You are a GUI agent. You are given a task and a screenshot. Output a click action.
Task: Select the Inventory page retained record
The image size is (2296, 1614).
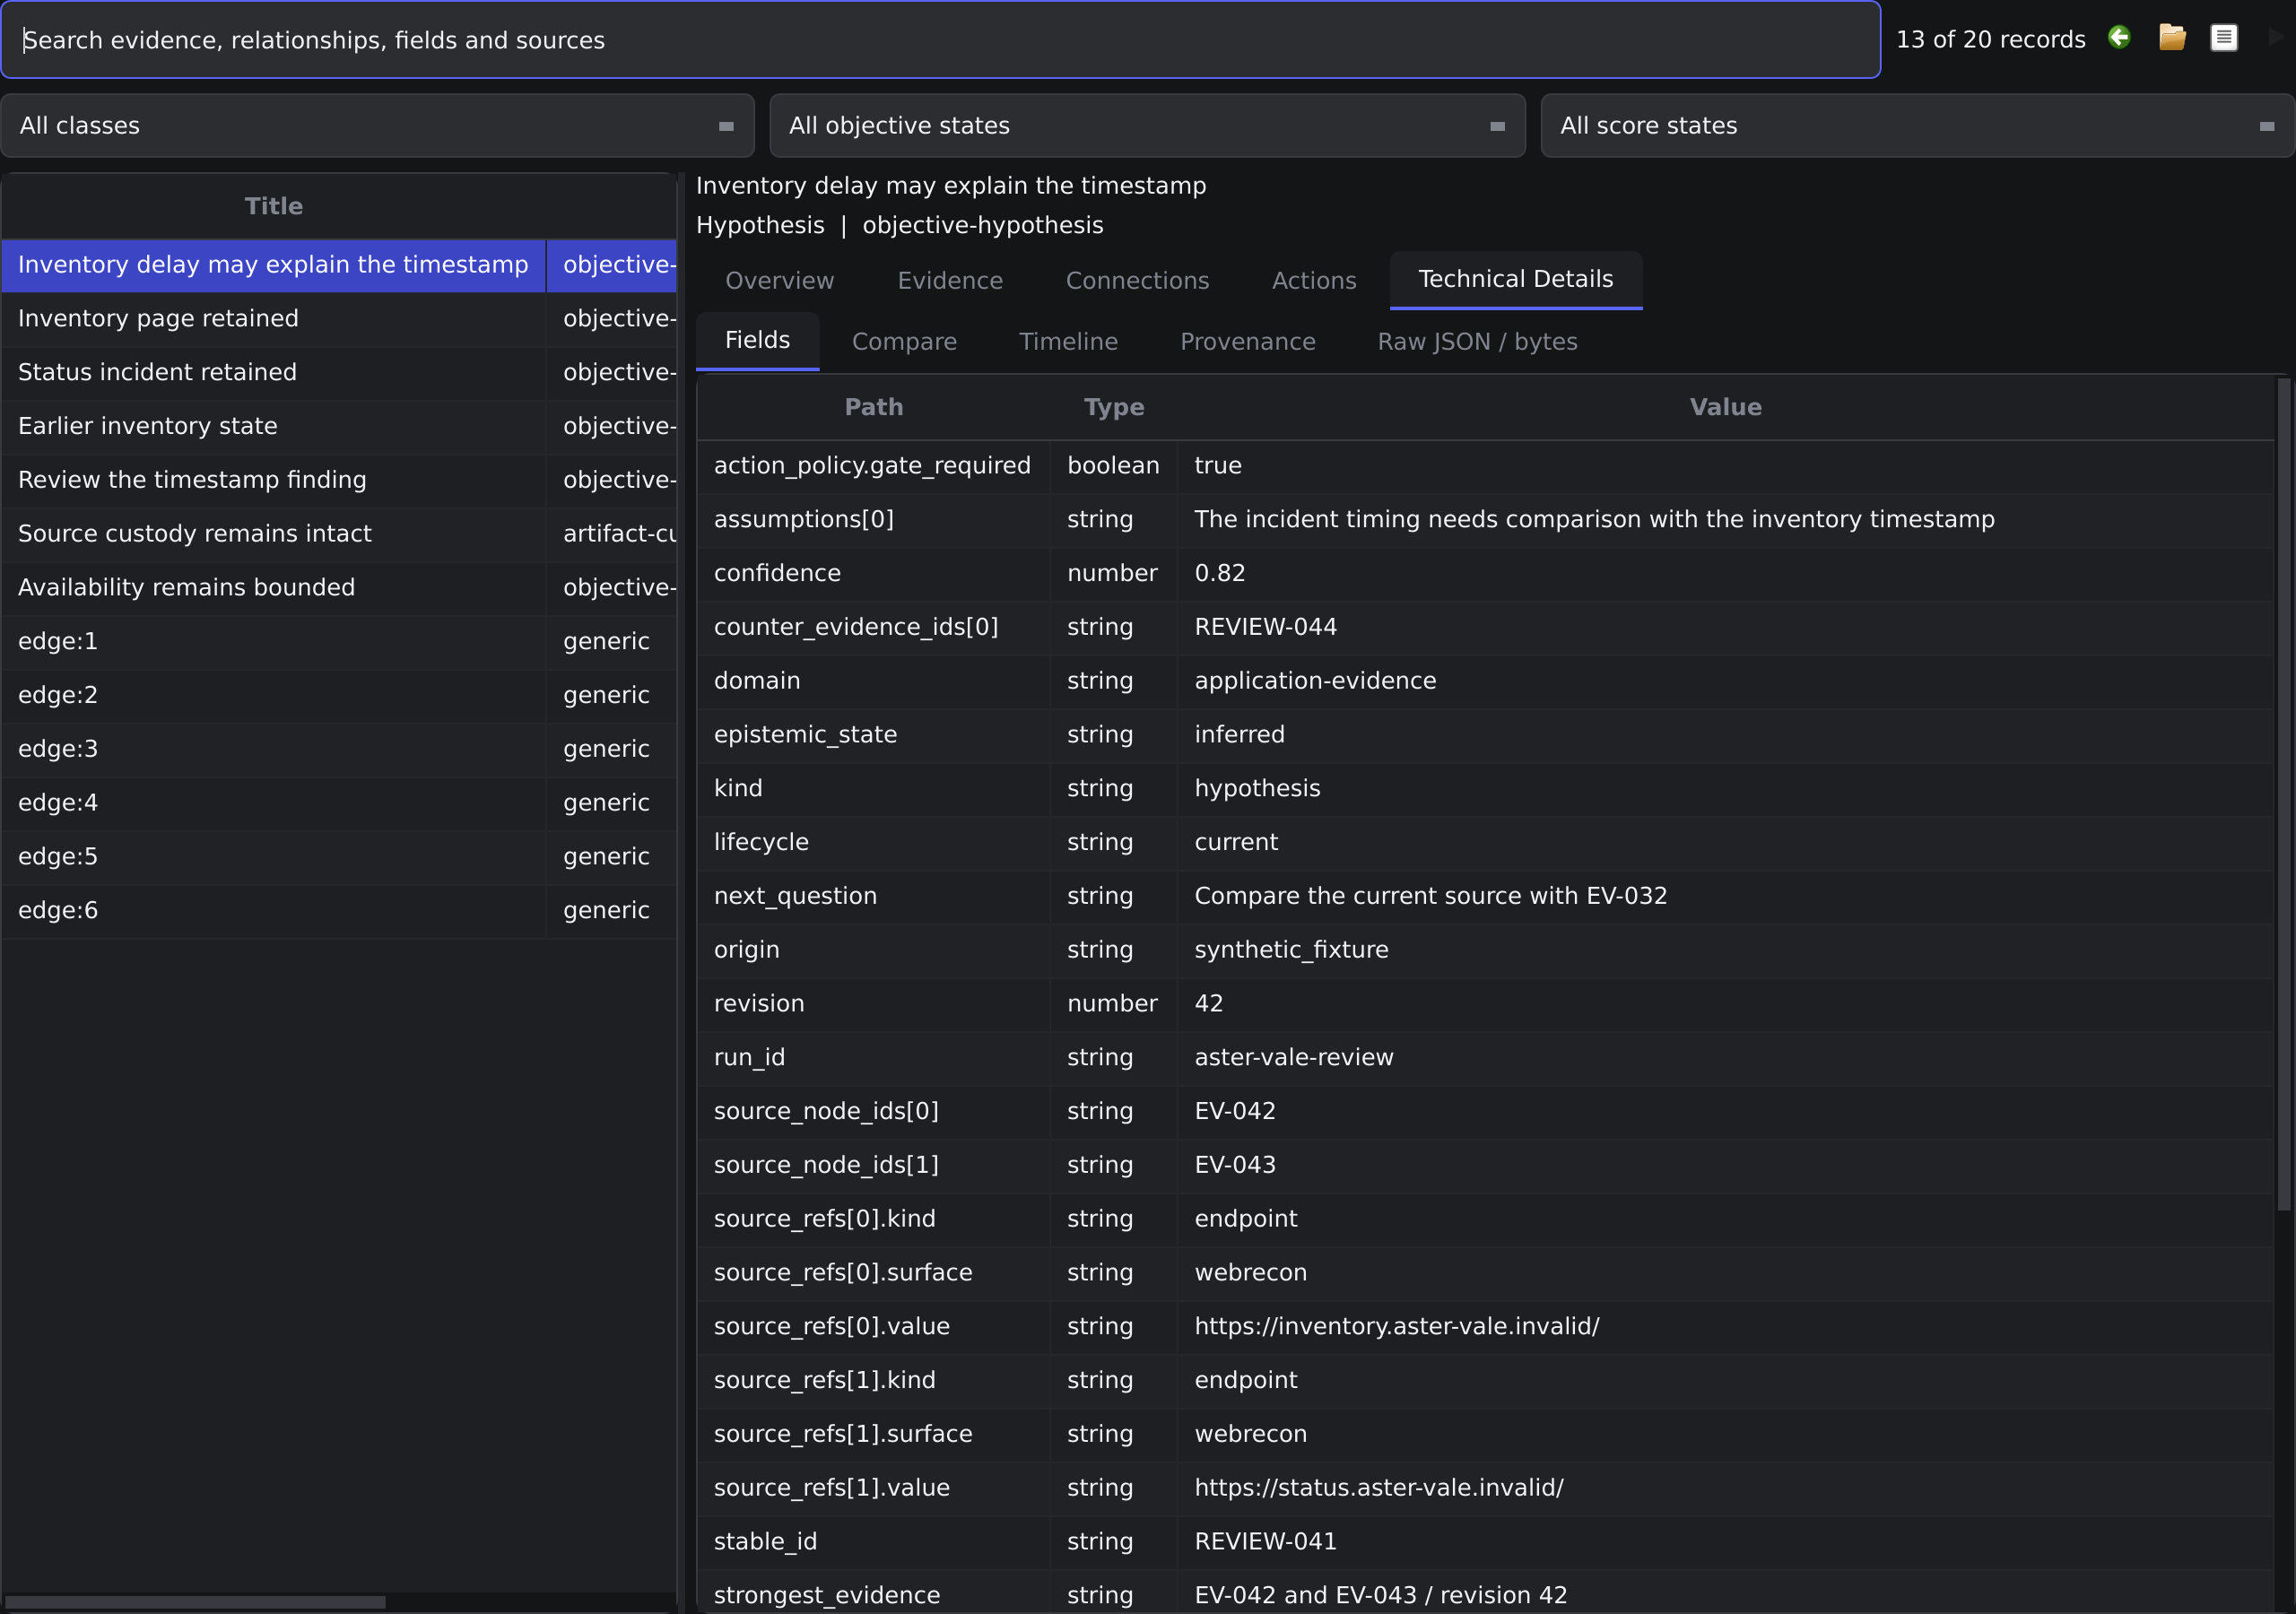[x=339, y=319]
